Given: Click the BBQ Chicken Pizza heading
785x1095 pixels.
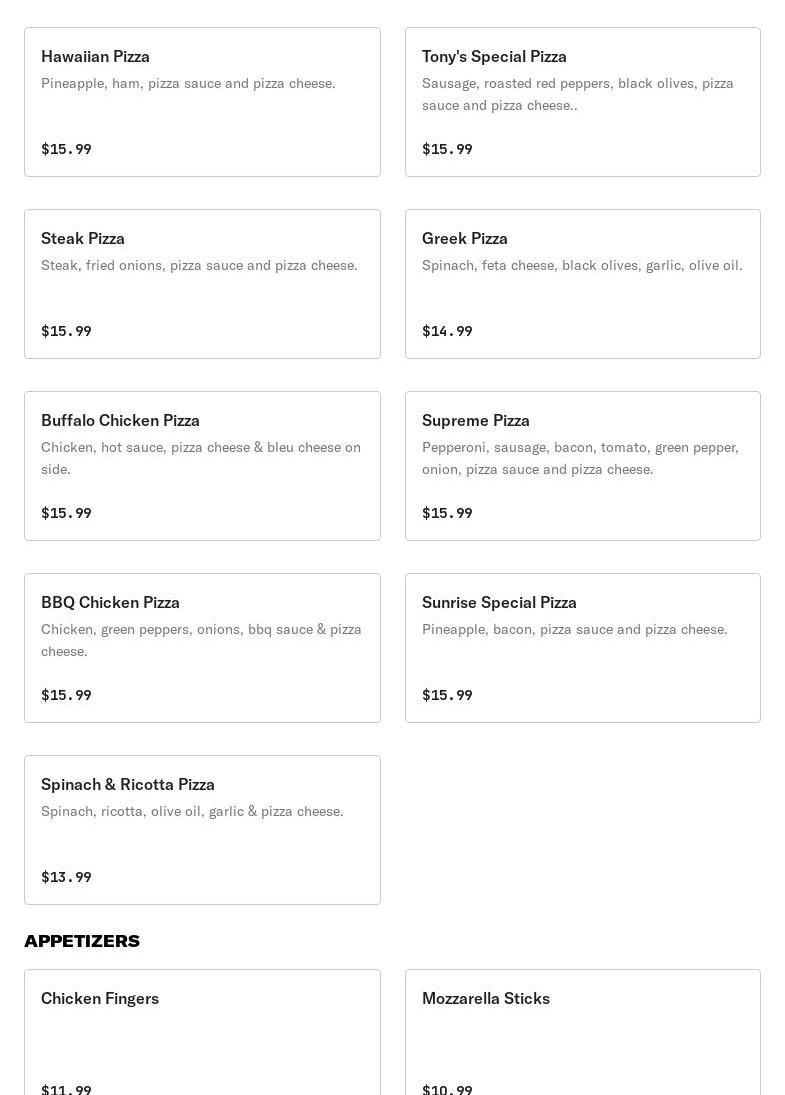Looking at the screenshot, I should [110, 602].
